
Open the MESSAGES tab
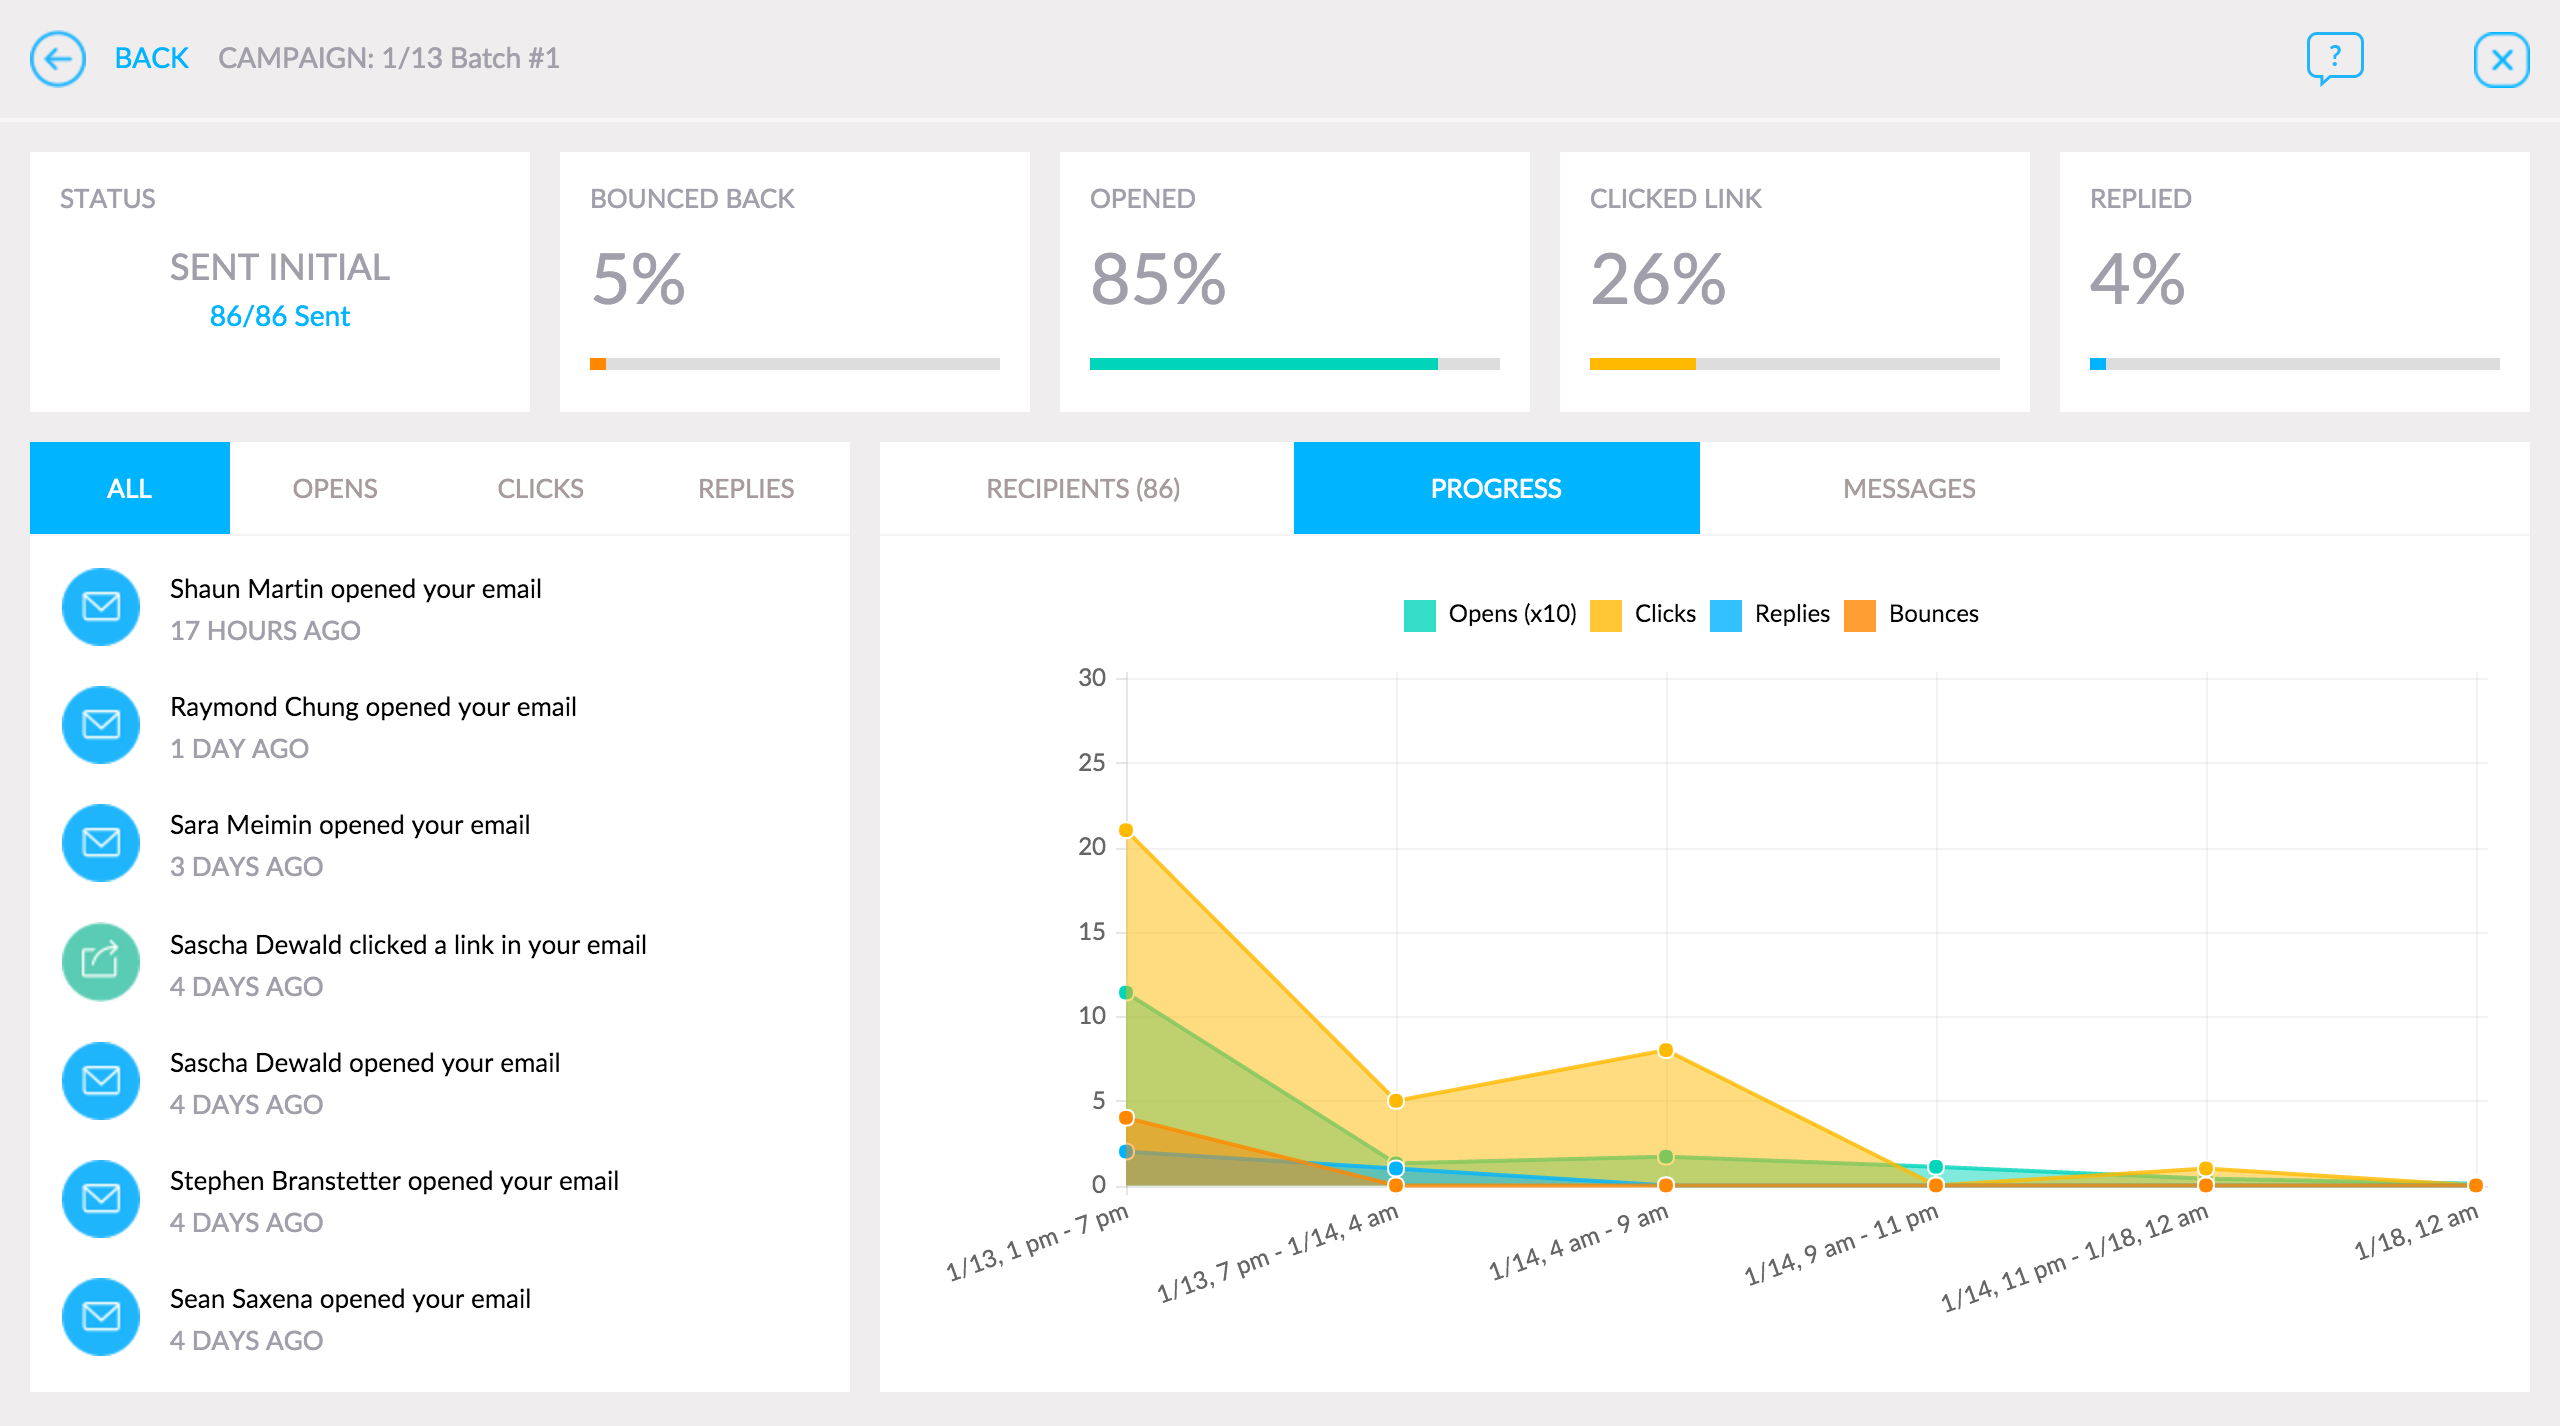coord(1909,489)
